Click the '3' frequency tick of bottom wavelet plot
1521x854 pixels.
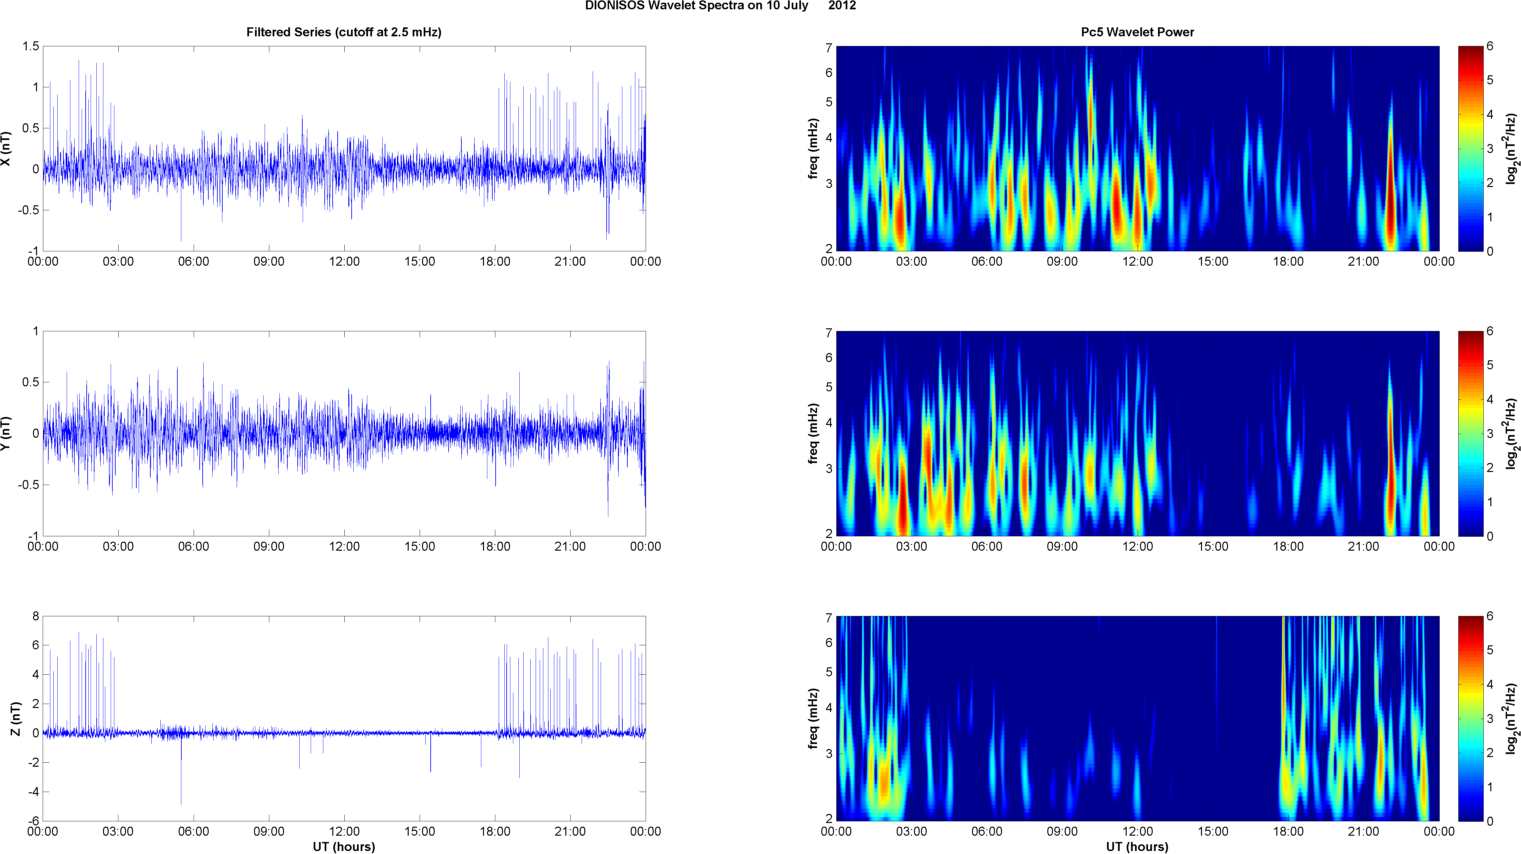[829, 753]
